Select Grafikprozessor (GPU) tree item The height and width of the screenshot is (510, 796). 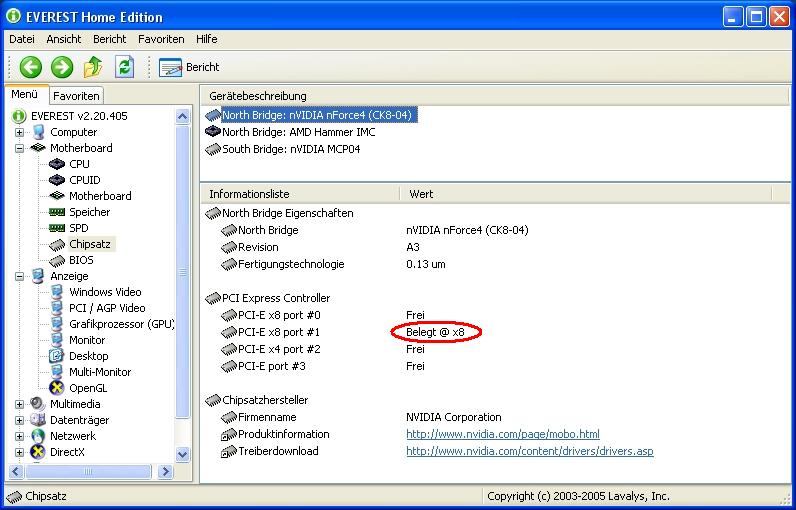[x=122, y=324]
